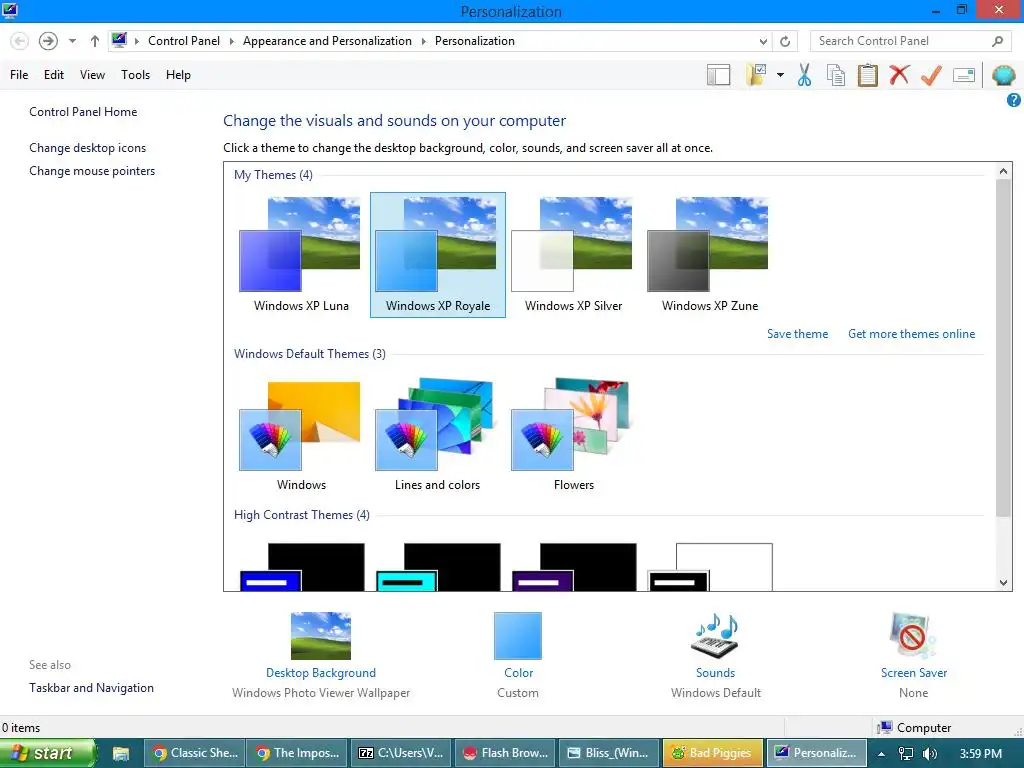
Task: Select the Flowers theme
Action: coord(573,435)
